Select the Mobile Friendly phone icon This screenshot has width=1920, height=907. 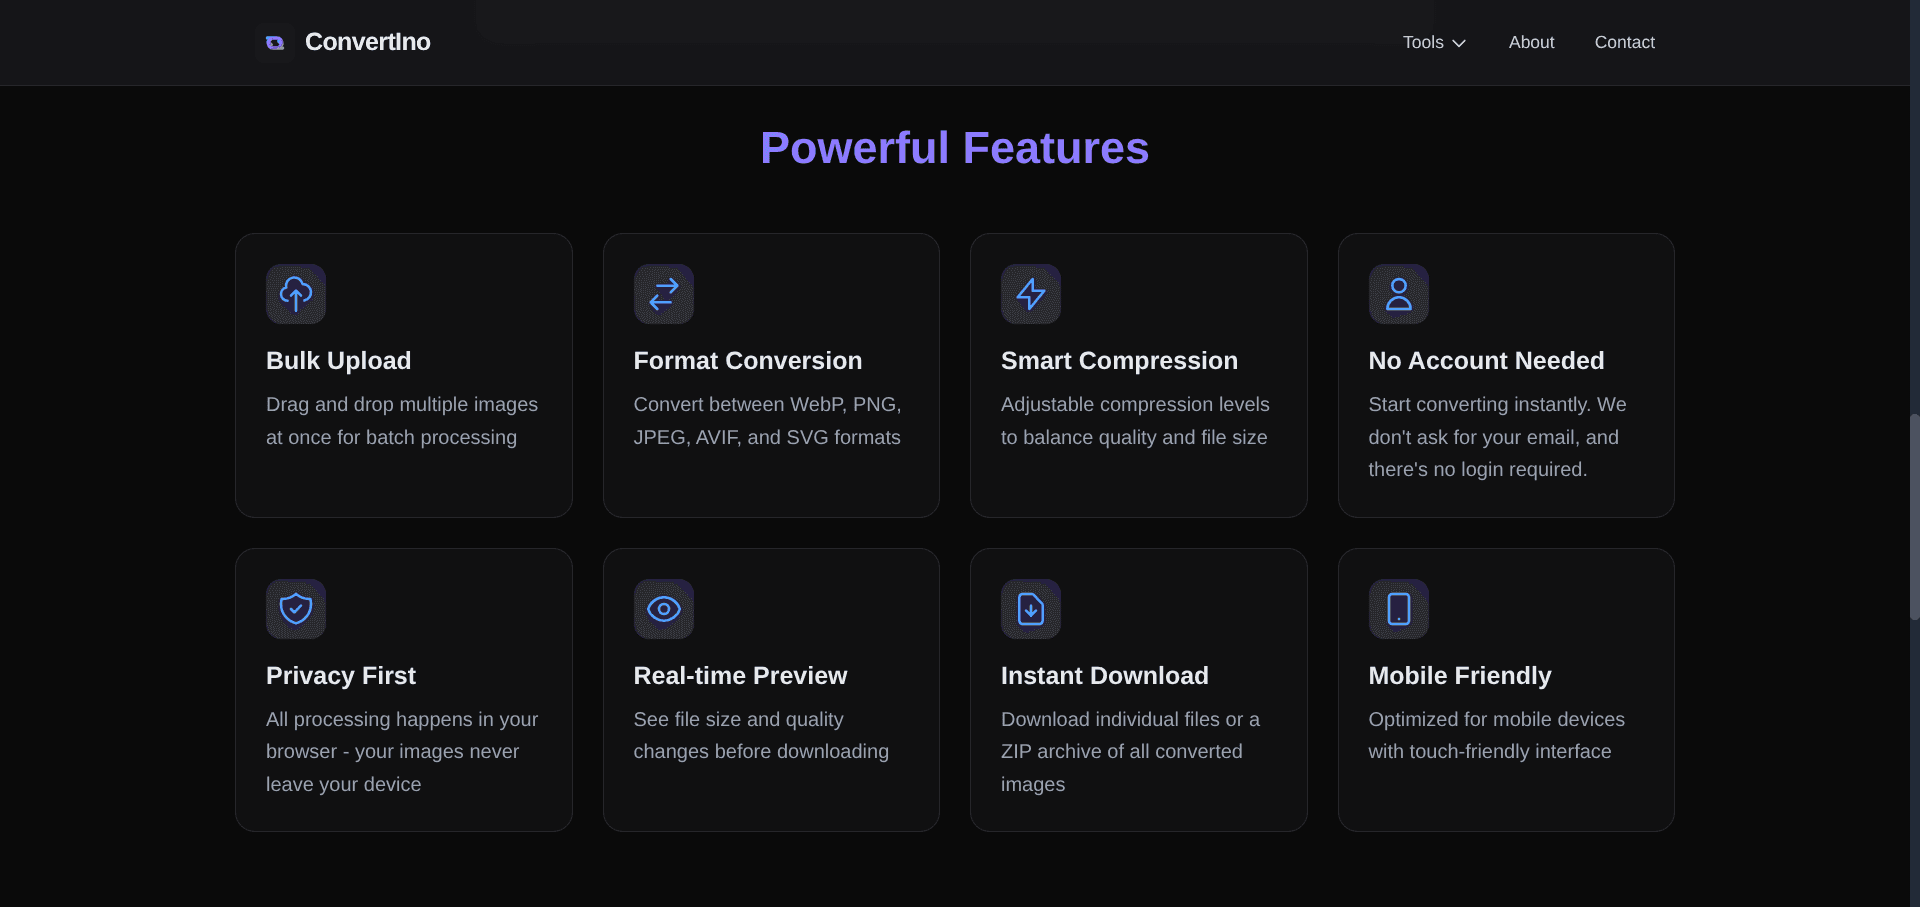(1398, 608)
